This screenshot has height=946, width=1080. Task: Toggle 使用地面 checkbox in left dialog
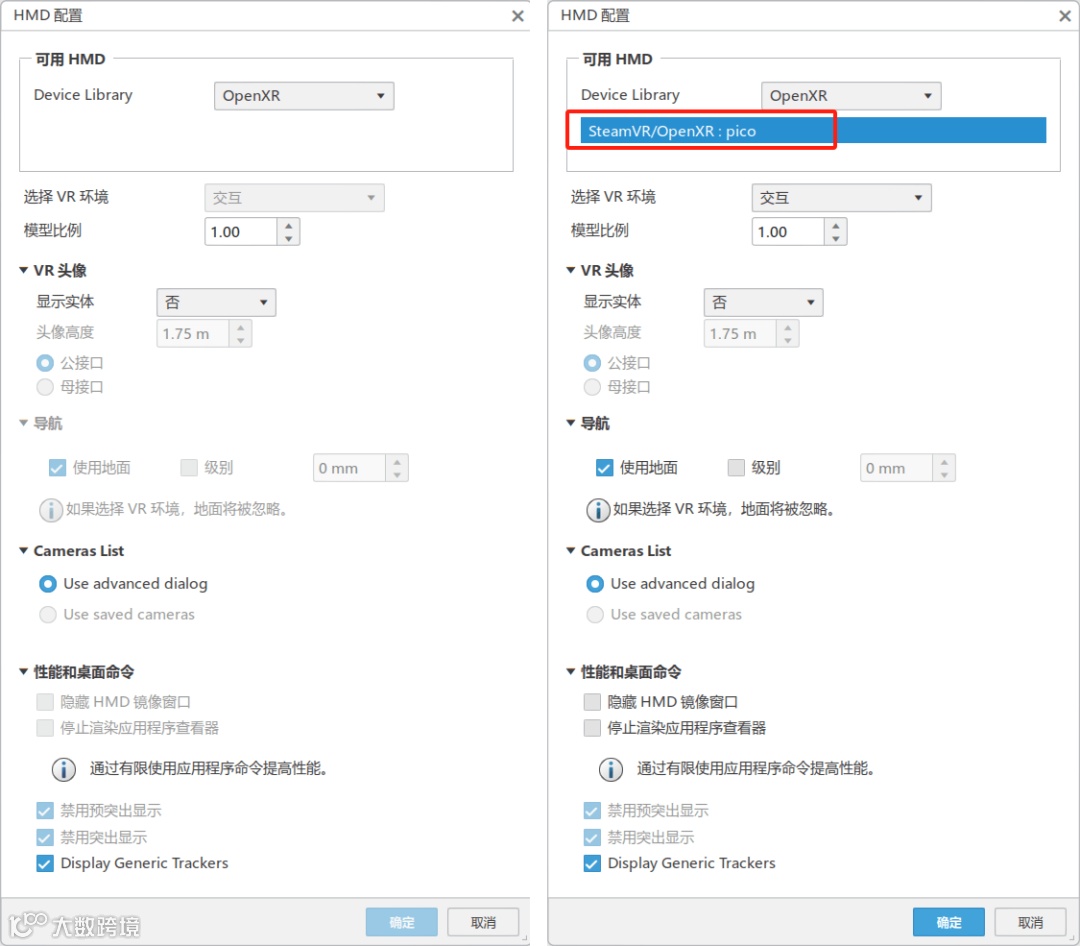coord(57,468)
